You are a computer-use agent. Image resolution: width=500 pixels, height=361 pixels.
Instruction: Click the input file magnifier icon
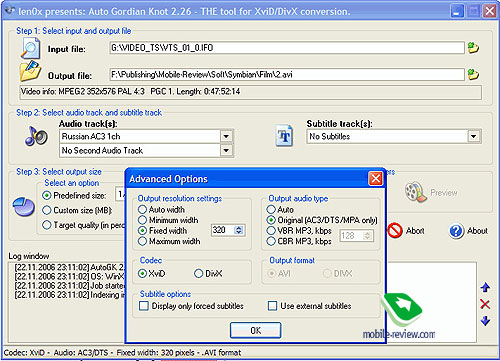tap(31, 48)
